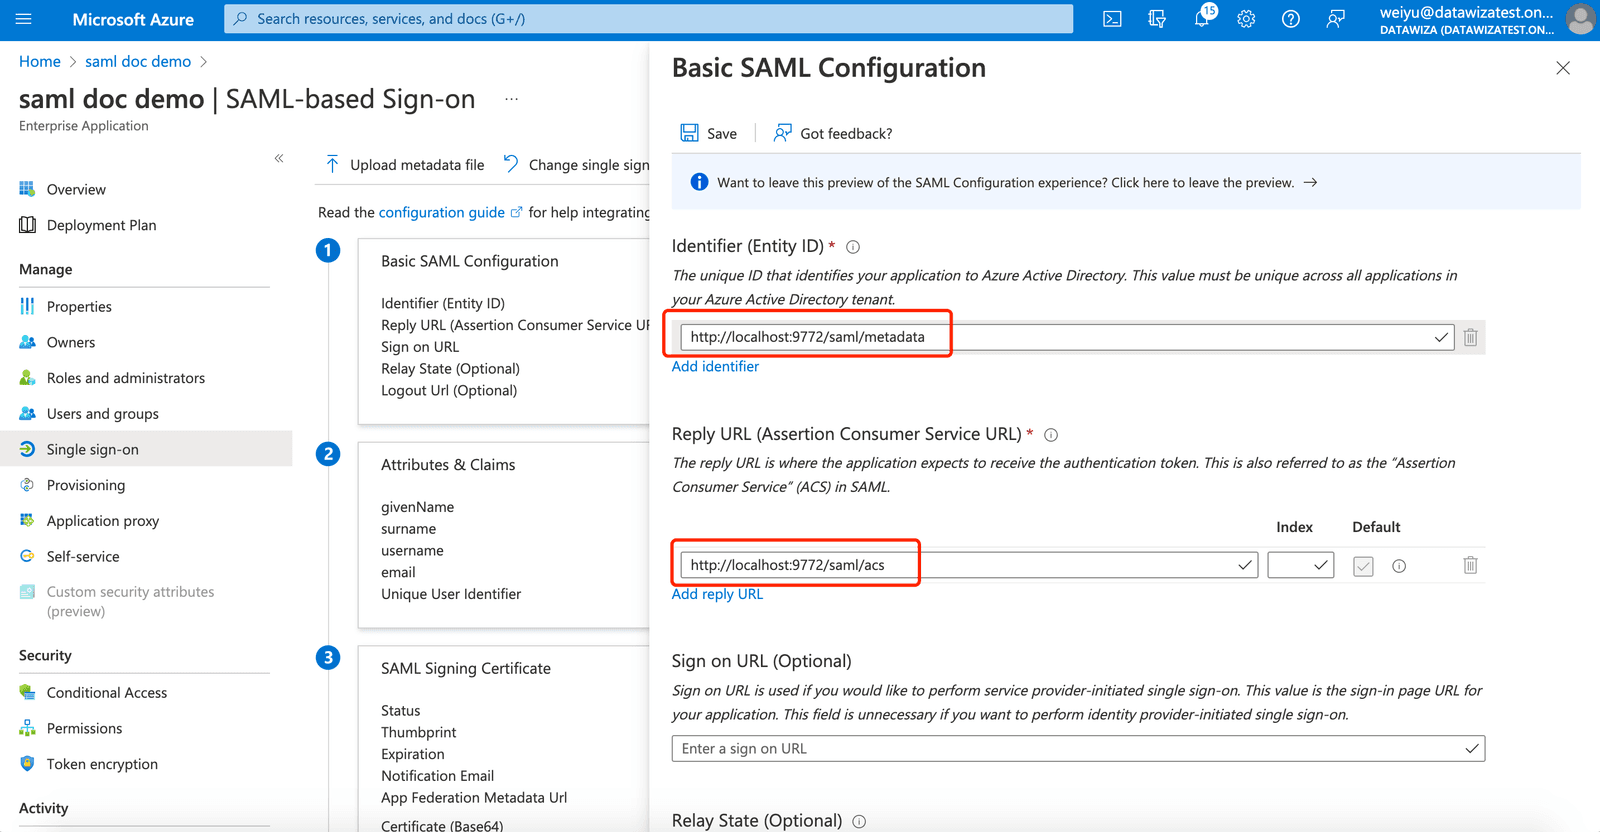Click the Reply URL field with saml/acs

pos(969,565)
